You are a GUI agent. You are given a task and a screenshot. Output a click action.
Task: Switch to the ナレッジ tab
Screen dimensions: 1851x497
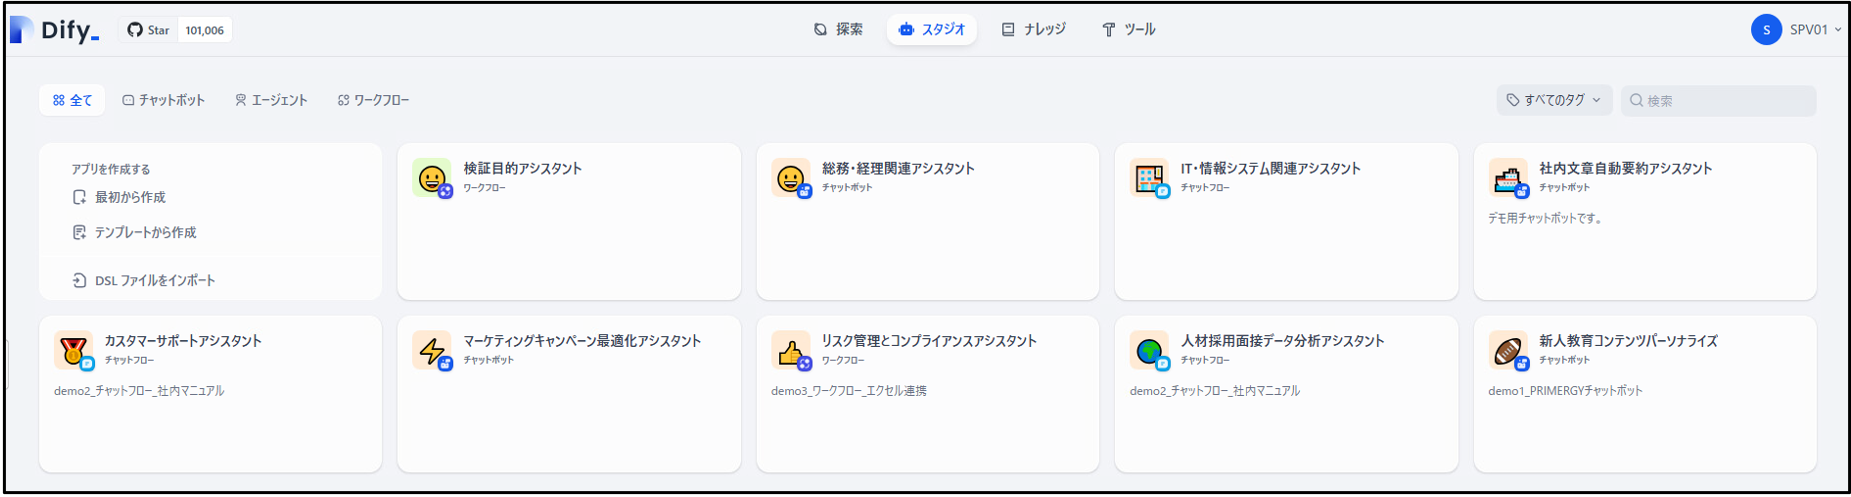point(1034,30)
